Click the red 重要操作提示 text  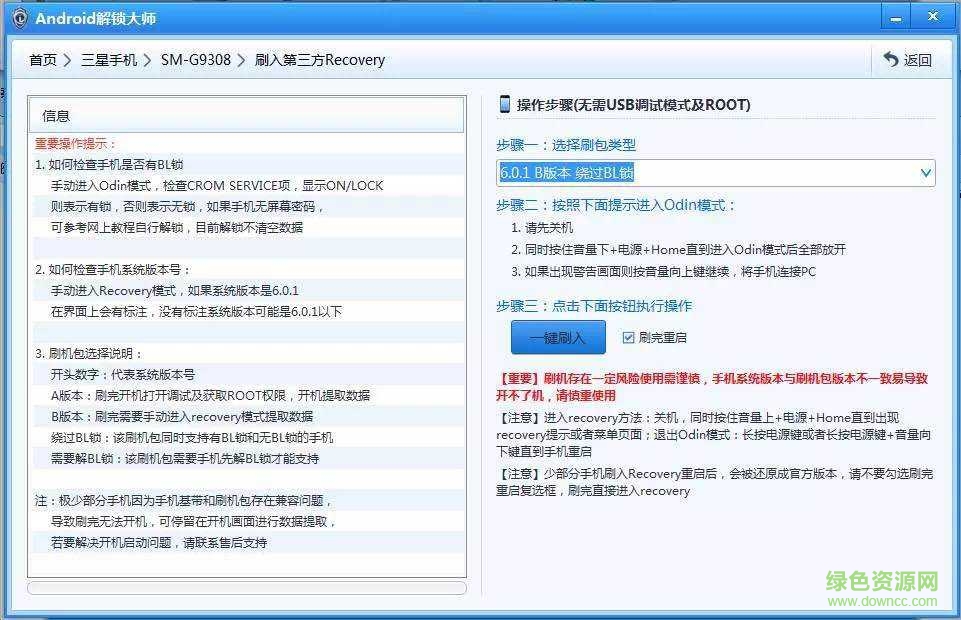(76, 144)
